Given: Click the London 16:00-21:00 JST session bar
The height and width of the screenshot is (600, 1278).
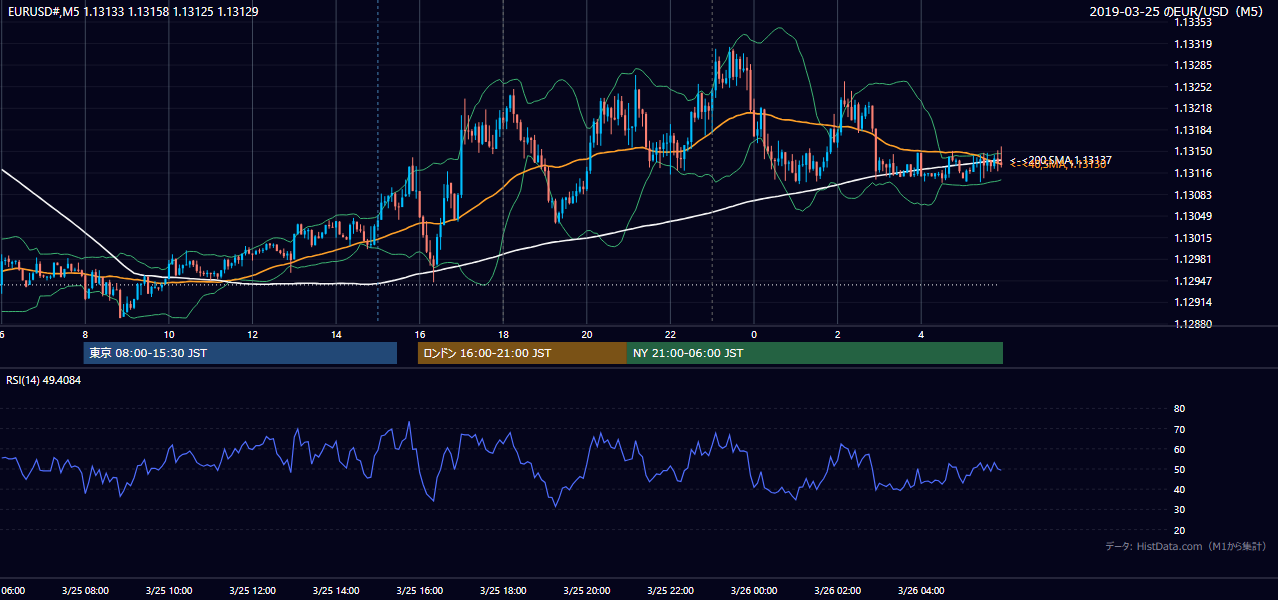Looking at the screenshot, I should pyautogui.click(x=522, y=353).
